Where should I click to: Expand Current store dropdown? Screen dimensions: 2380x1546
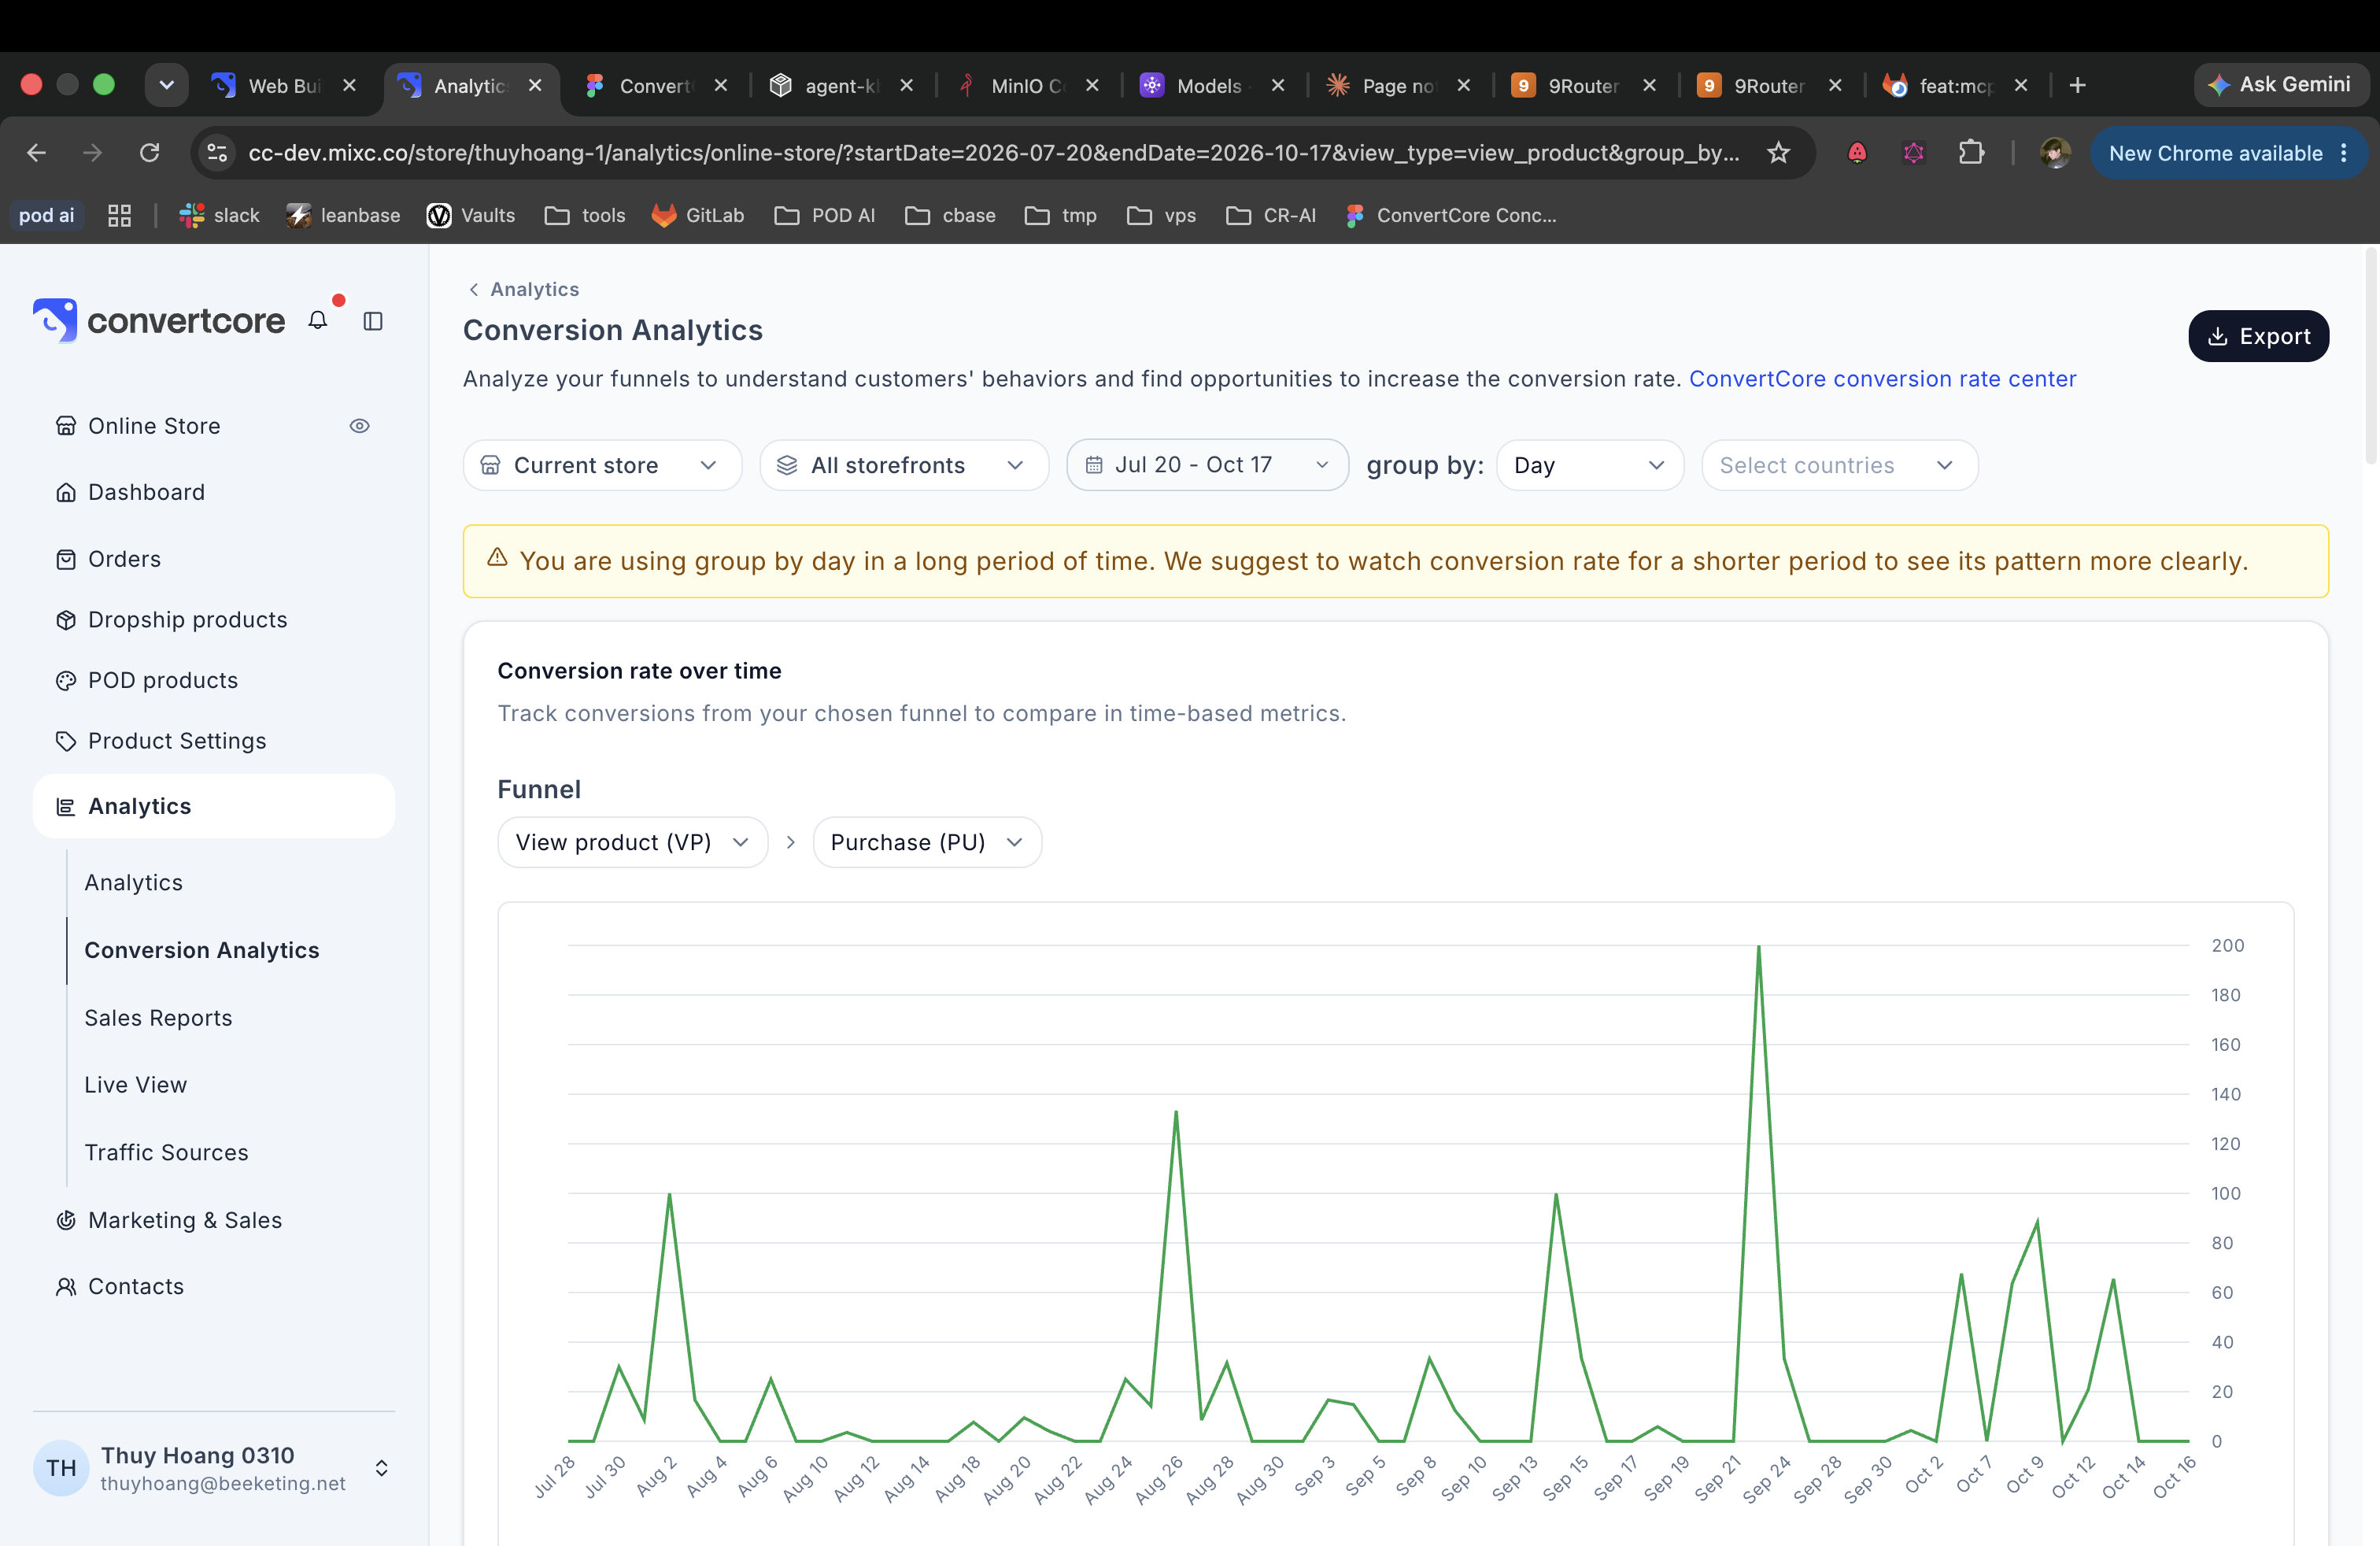coord(602,465)
